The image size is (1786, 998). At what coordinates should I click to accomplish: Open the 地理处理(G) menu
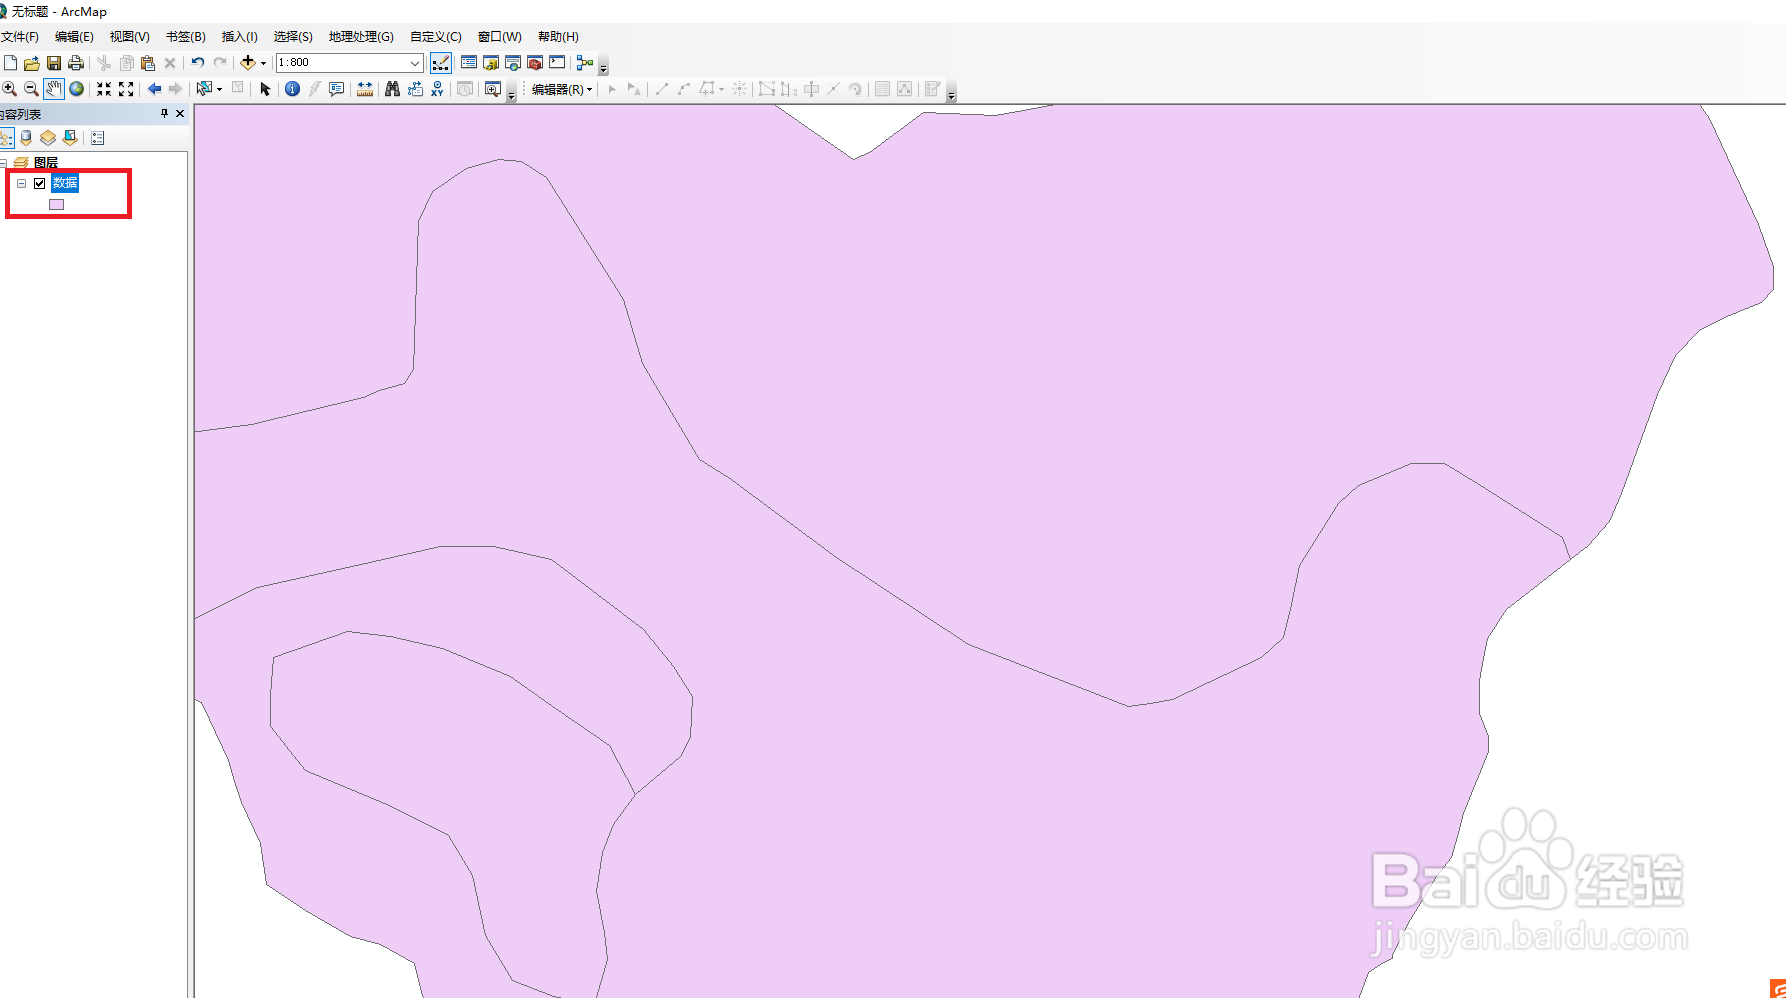[x=359, y=36]
